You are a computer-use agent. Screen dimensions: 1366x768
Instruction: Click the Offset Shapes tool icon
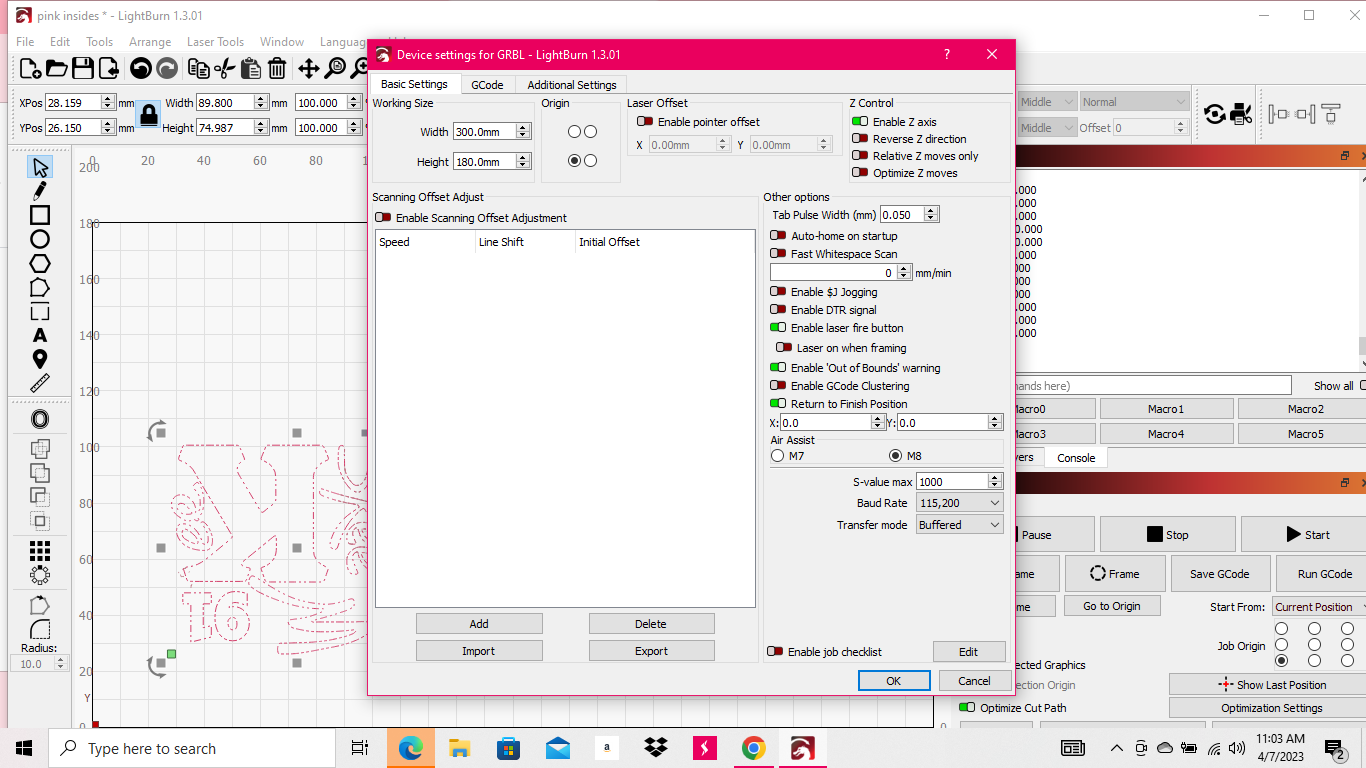tap(40, 419)
